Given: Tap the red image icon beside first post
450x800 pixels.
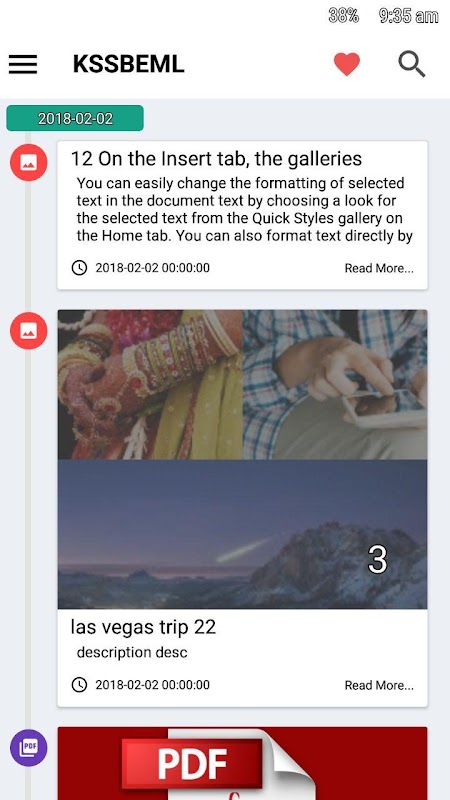Looking at the screenshot, I should (29, 162).
